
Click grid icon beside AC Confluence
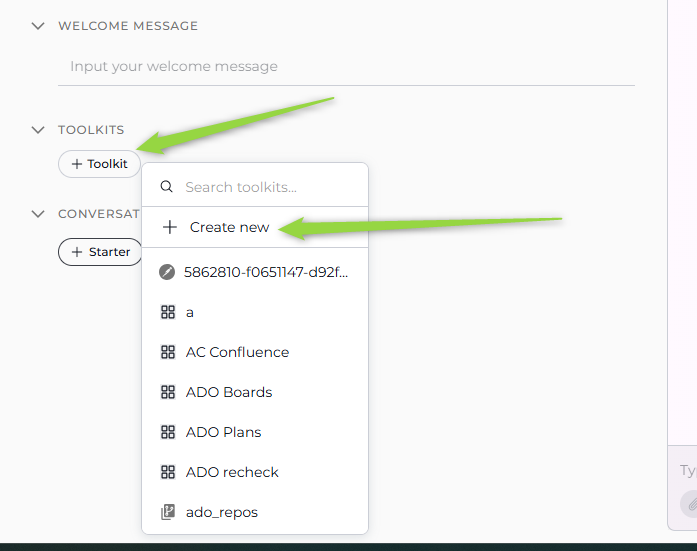(168, 352)
